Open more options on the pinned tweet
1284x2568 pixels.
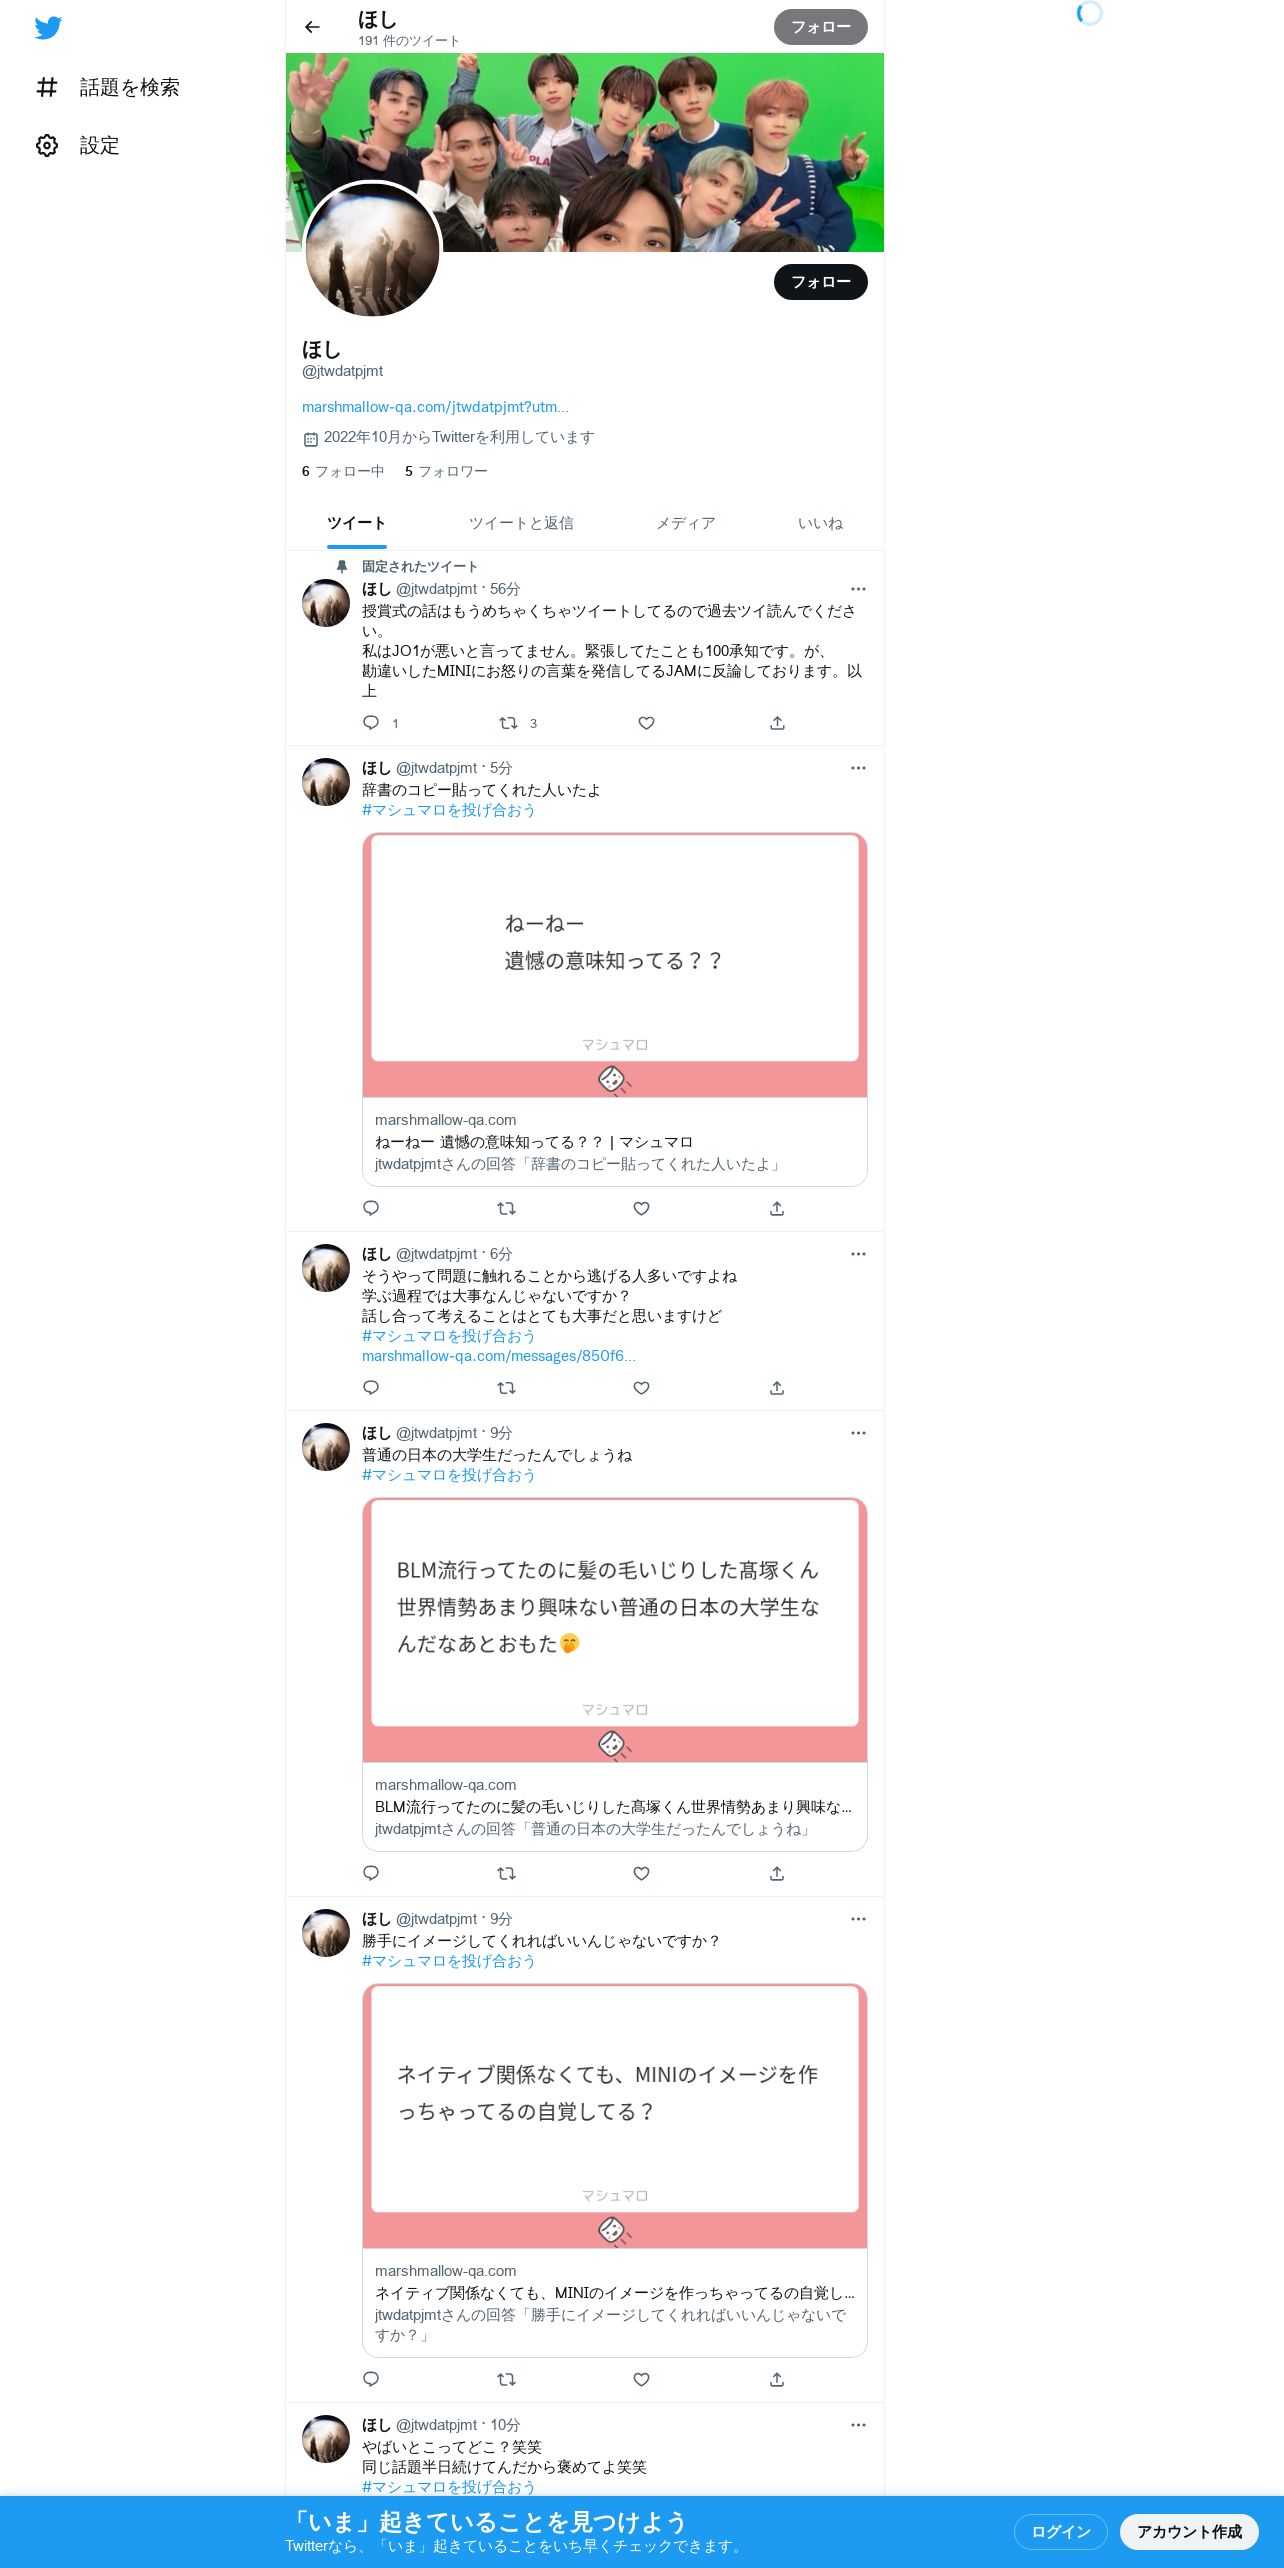coord(858,589)
